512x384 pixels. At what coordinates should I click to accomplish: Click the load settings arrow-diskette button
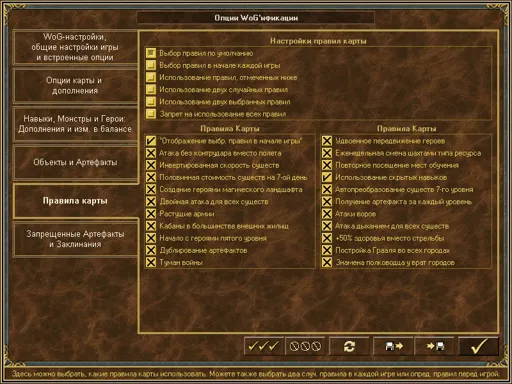click(x=435, y=346)
